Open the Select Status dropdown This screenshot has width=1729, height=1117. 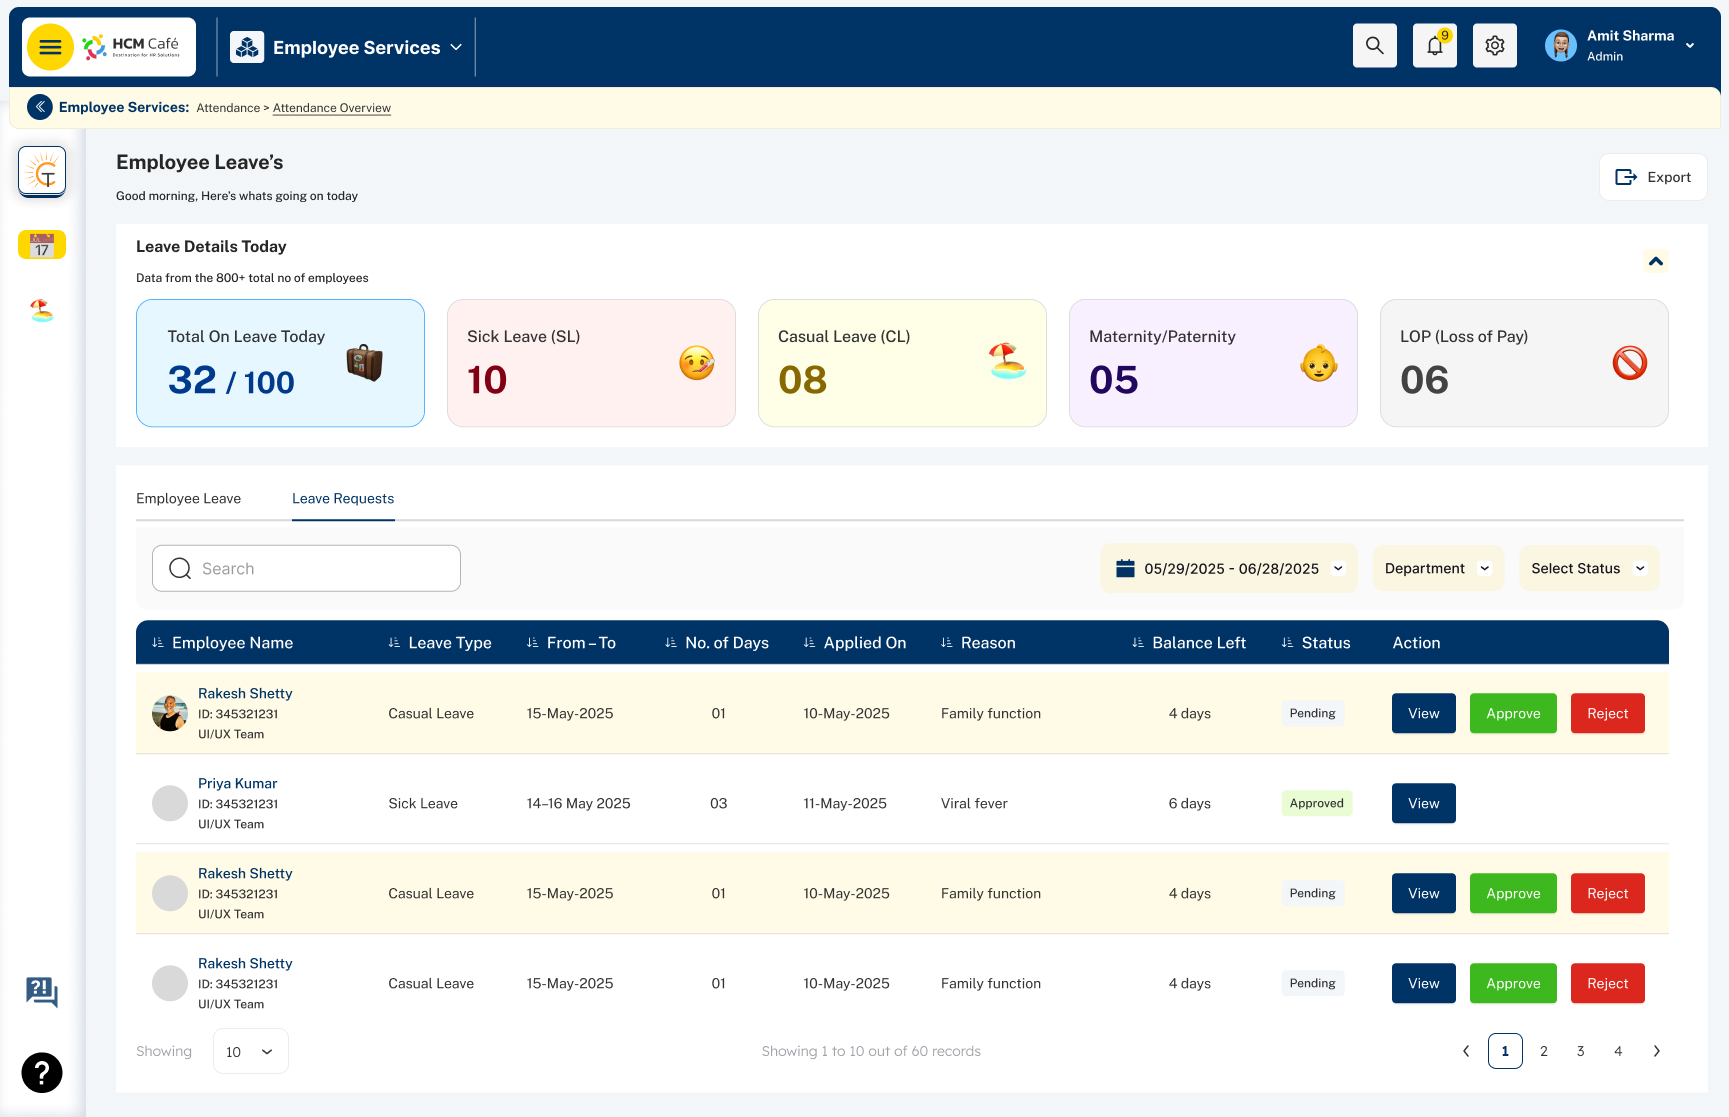1589,568
